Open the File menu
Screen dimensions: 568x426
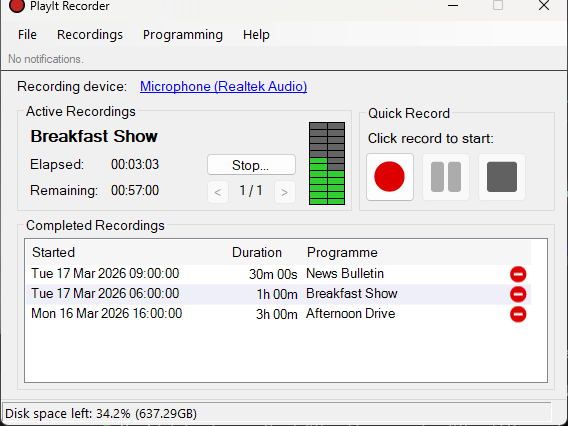27,35
